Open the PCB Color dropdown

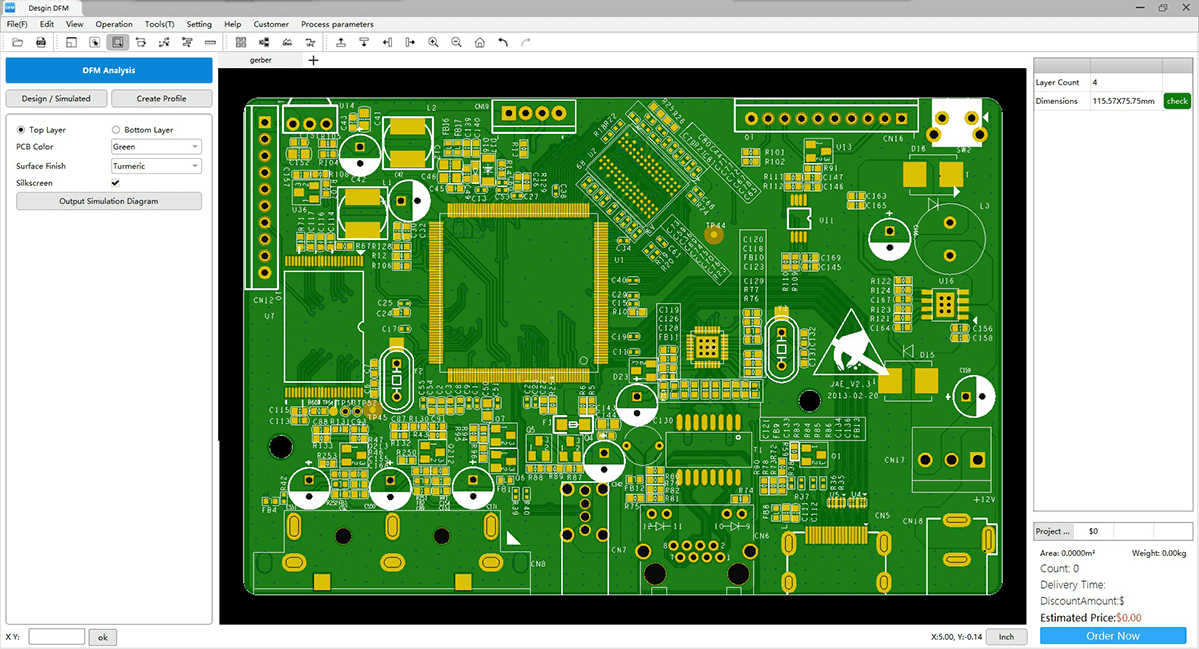(156, 147)
